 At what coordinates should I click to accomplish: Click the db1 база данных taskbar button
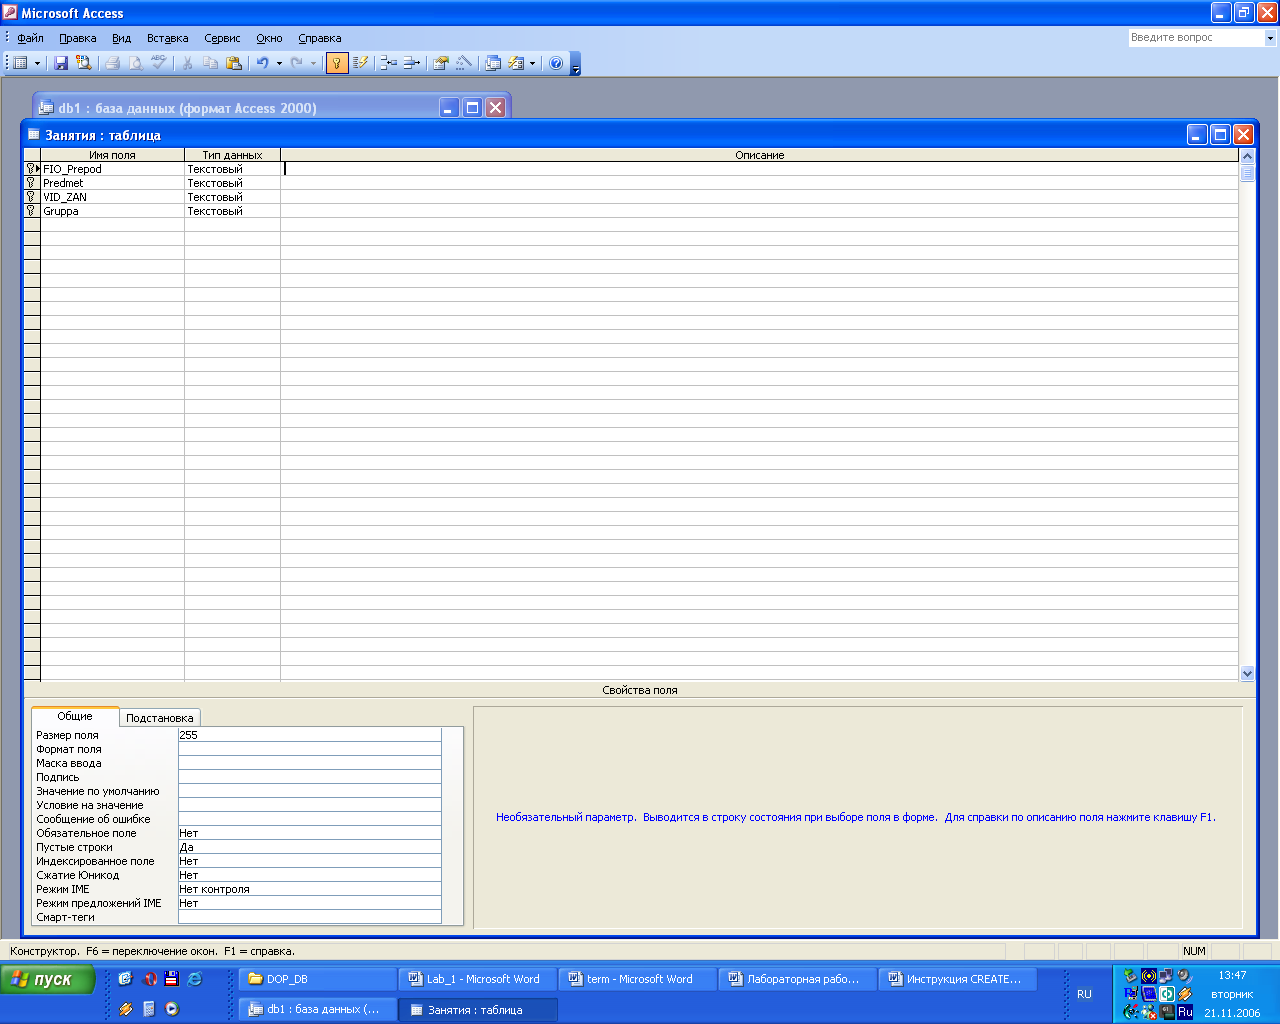317,1009
